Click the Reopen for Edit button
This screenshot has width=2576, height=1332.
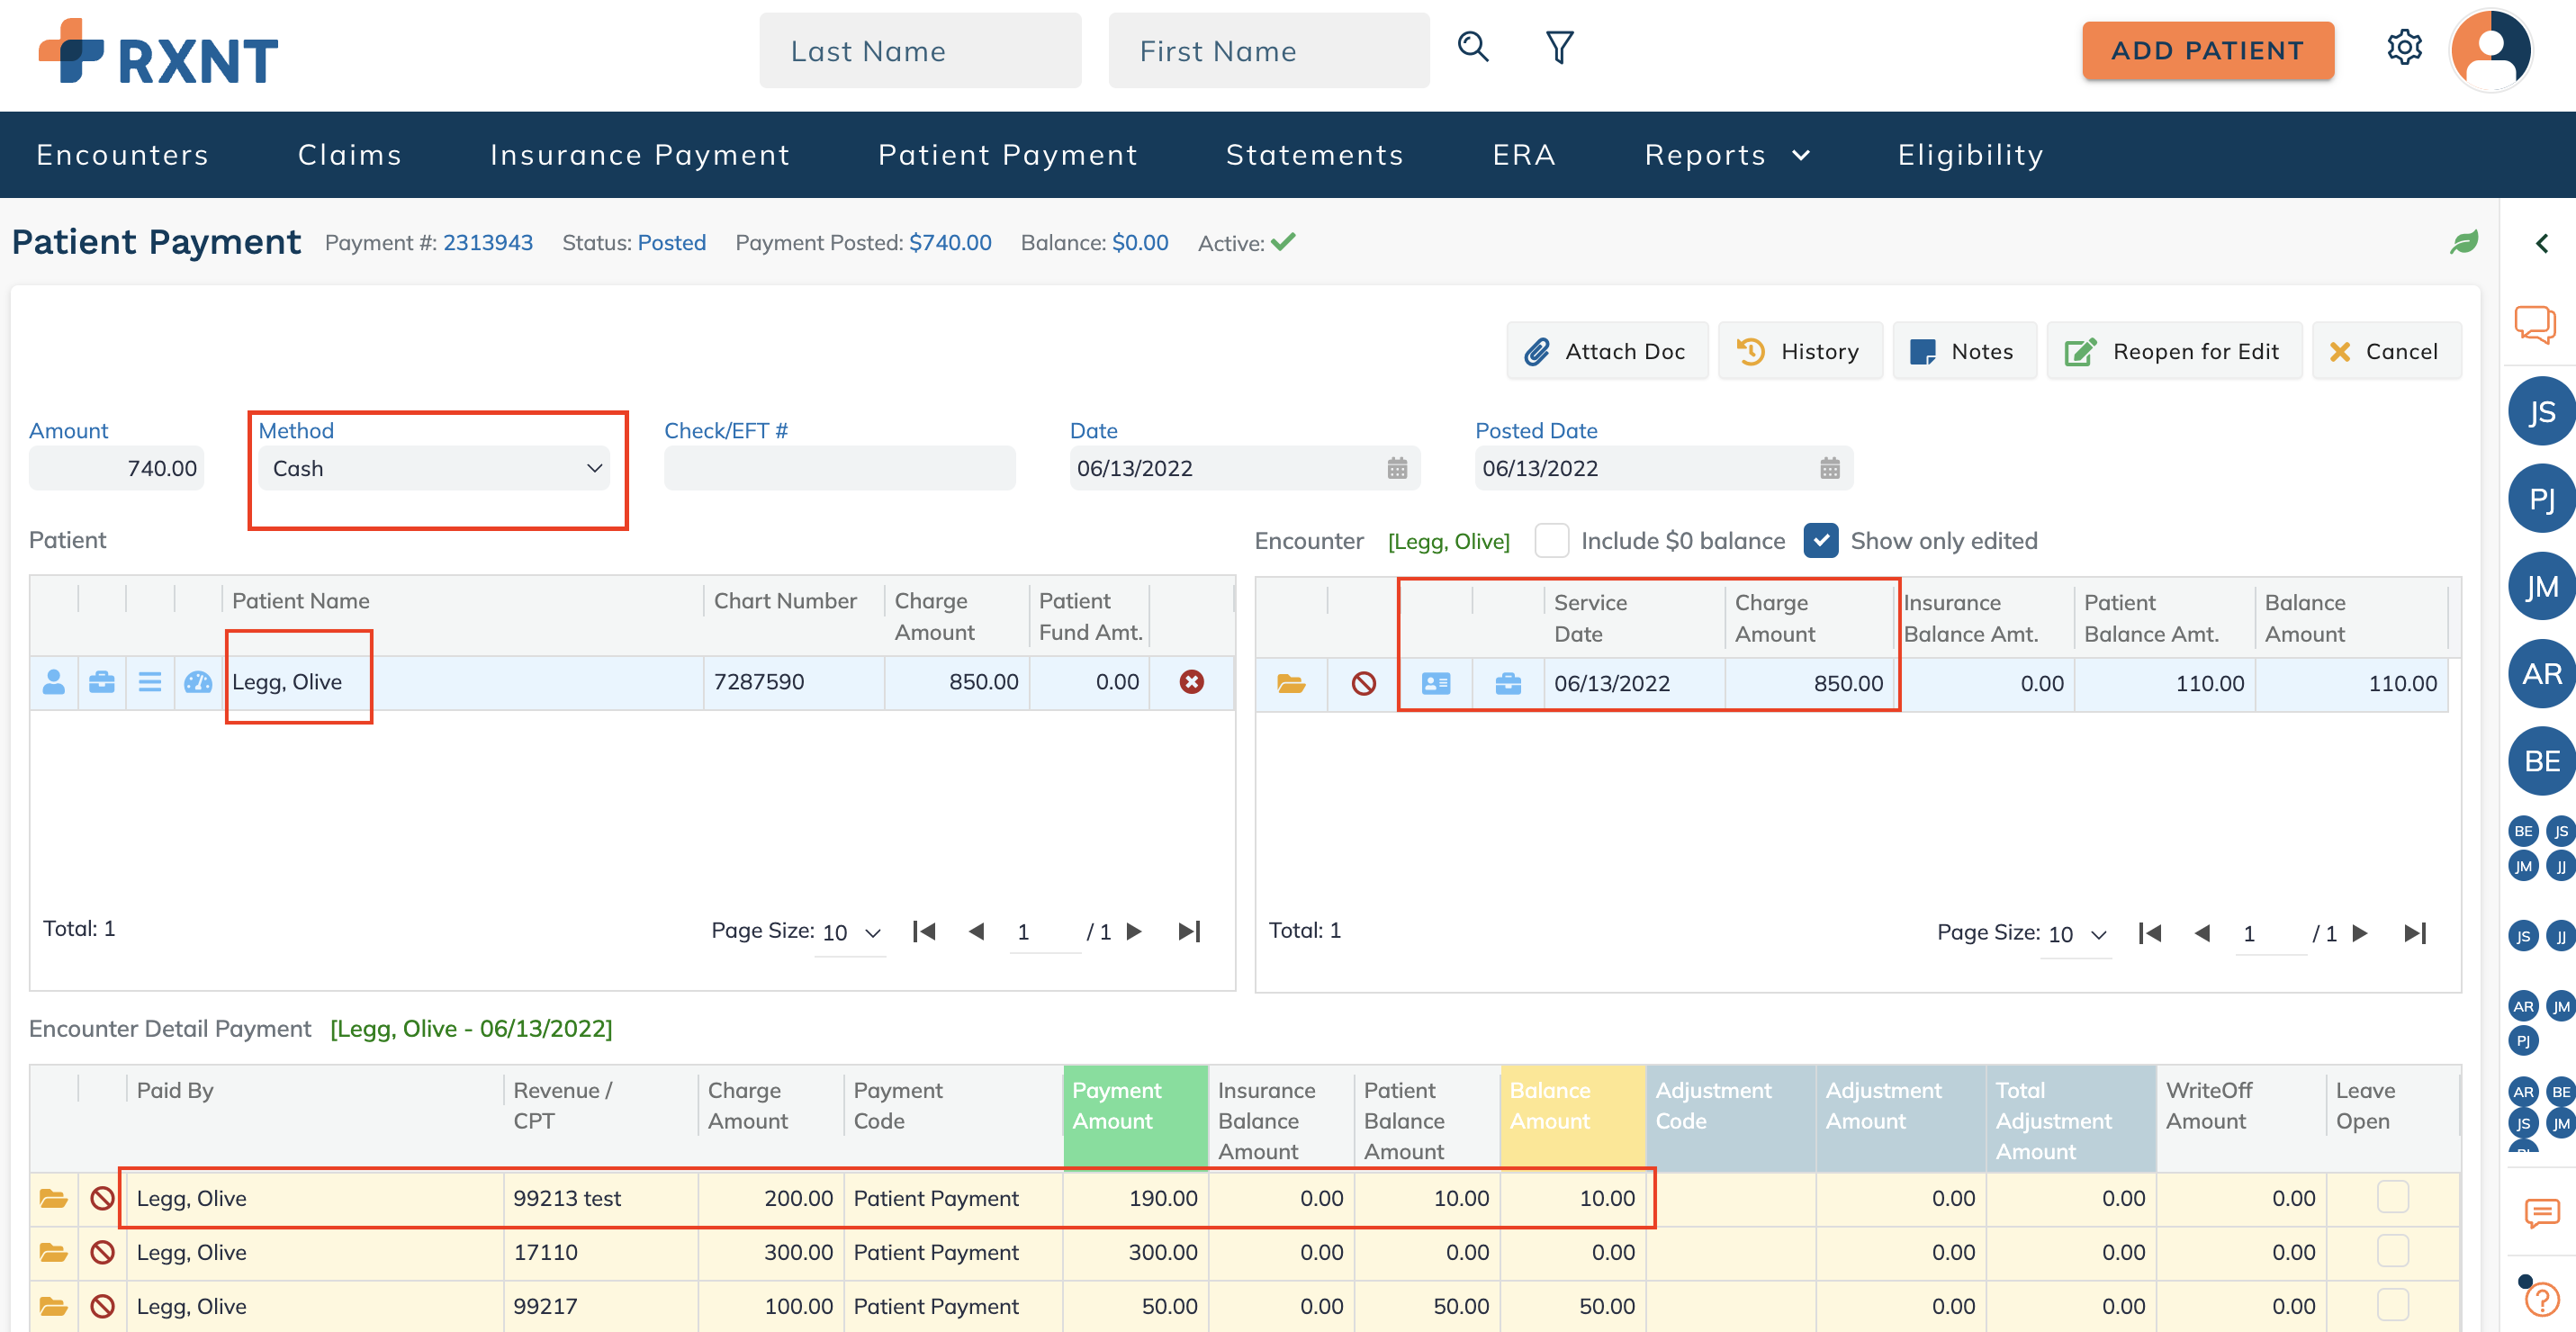tap(2173, 351)
